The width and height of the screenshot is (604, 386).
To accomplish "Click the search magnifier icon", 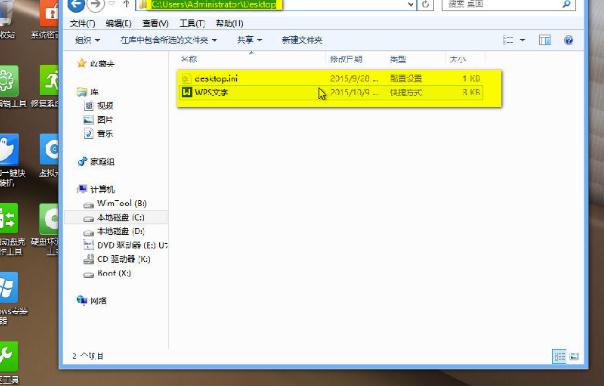I will coord(566,4).
